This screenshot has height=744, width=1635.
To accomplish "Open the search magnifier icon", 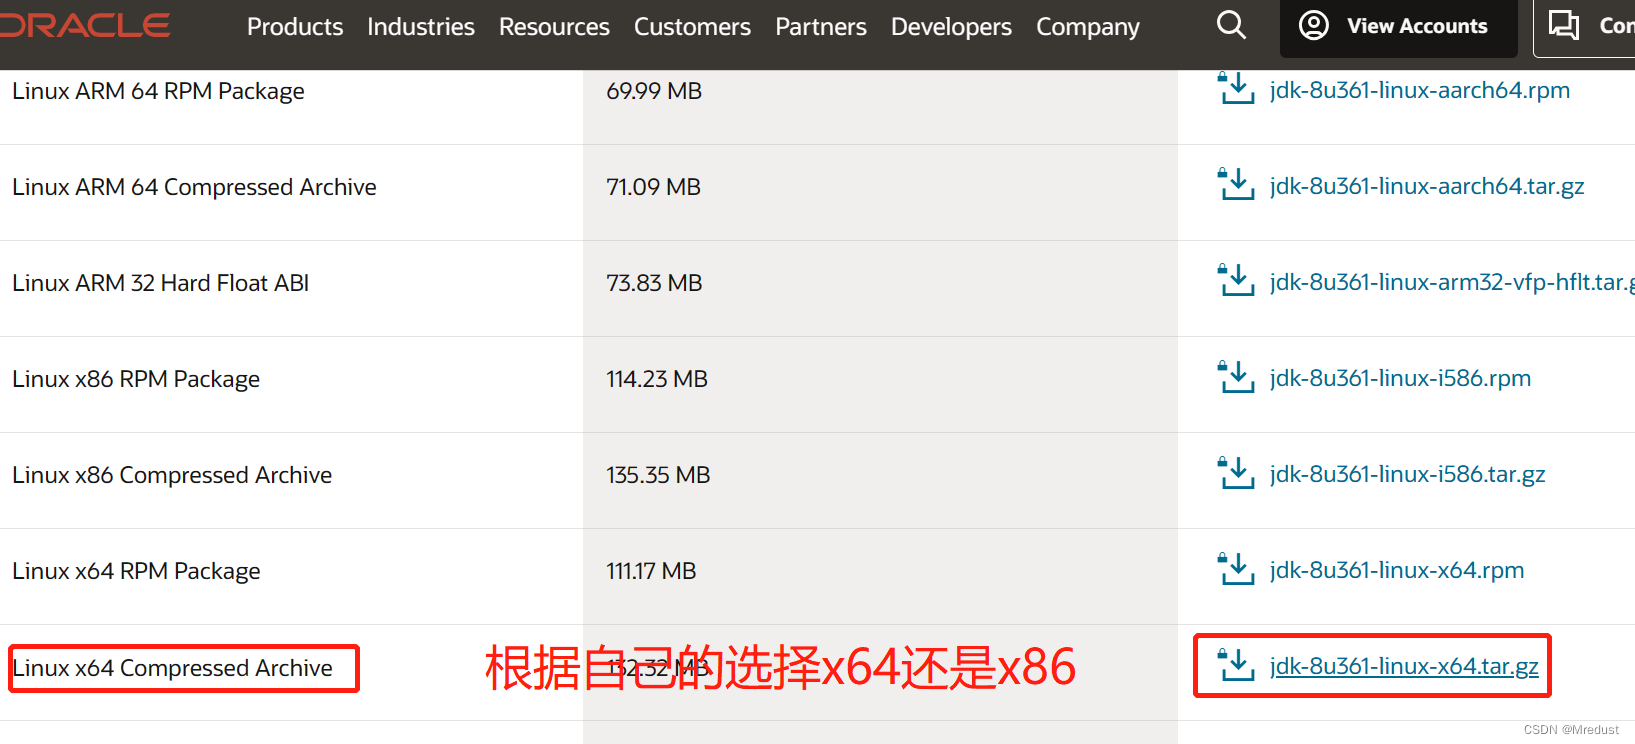I will [1231, 25].
